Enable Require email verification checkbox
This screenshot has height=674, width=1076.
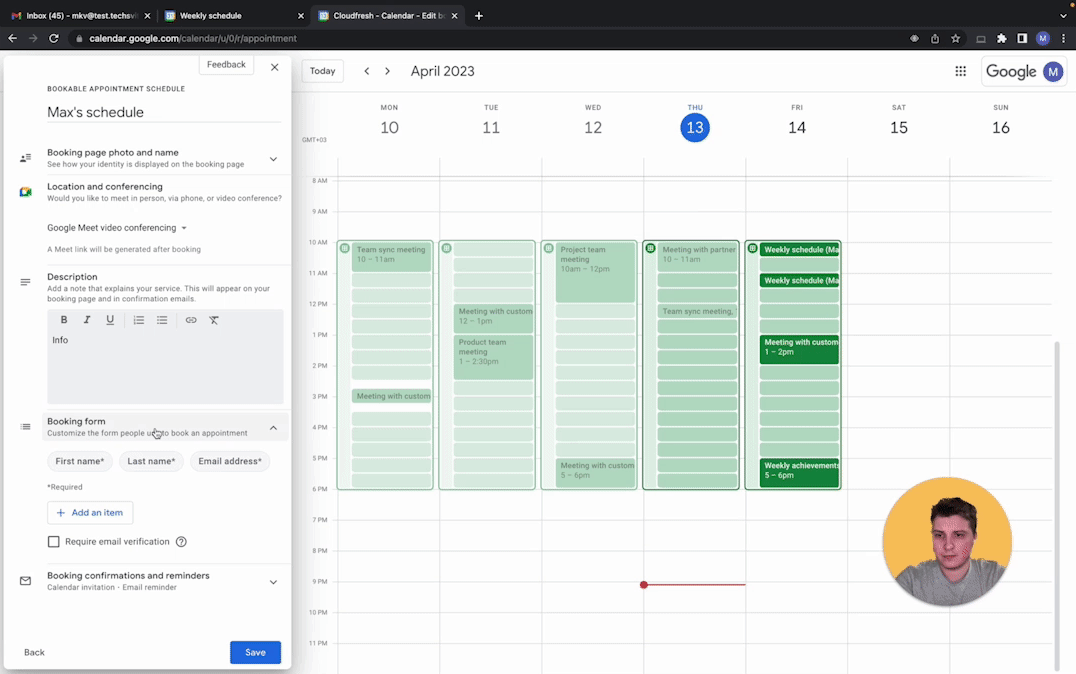click(x=54, y=542)
